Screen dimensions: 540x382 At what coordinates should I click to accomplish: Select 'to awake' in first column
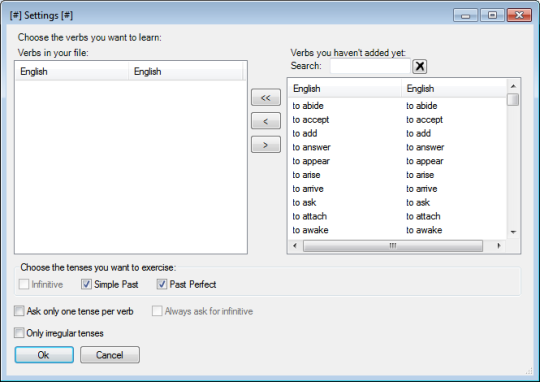click(x=310, y=230)
